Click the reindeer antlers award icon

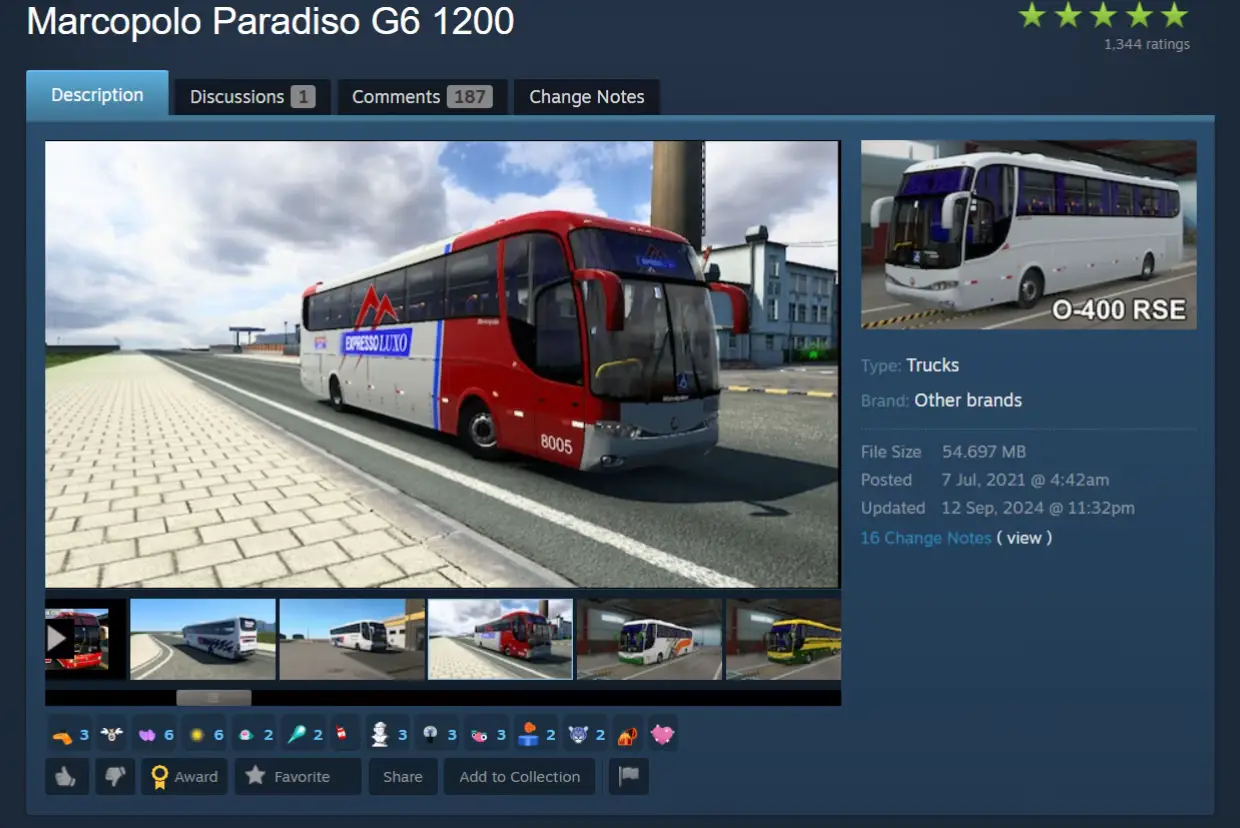(112, 735)
